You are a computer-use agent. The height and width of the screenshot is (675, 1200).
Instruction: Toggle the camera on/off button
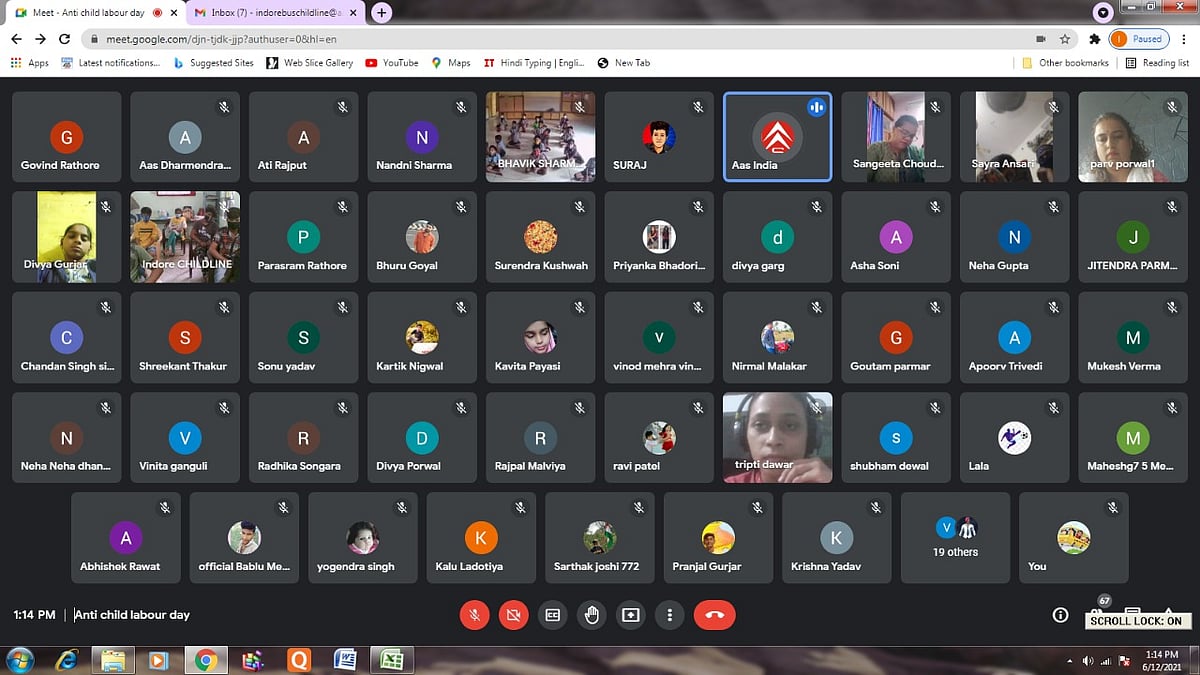(513, 616)
